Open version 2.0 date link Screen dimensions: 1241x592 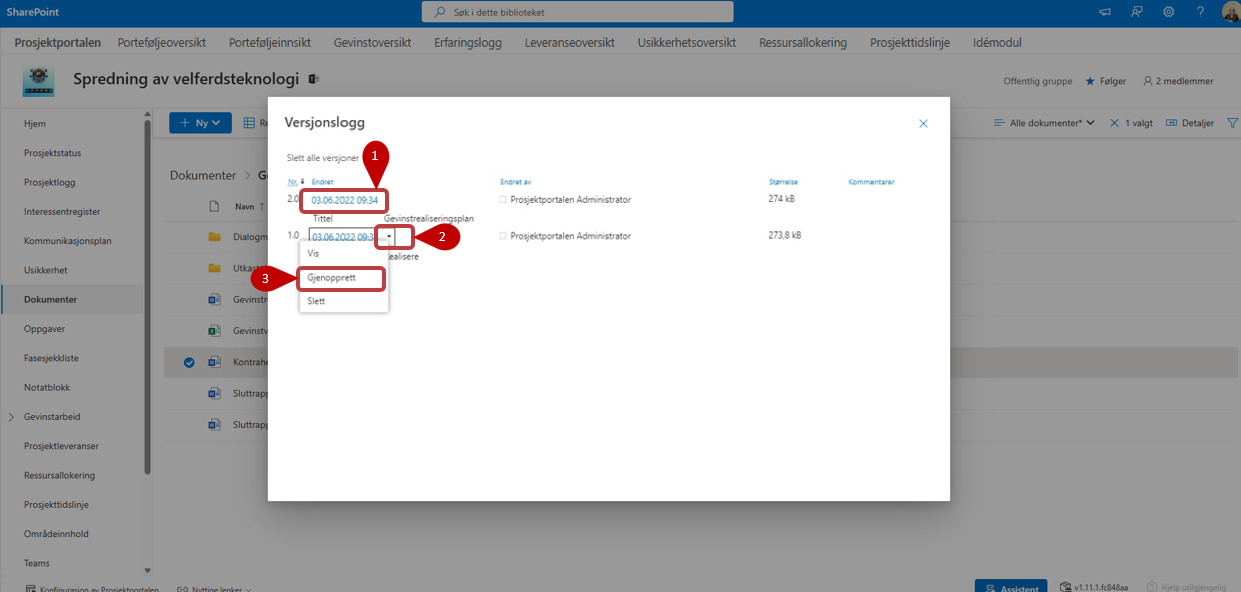(x=344, y=200)
